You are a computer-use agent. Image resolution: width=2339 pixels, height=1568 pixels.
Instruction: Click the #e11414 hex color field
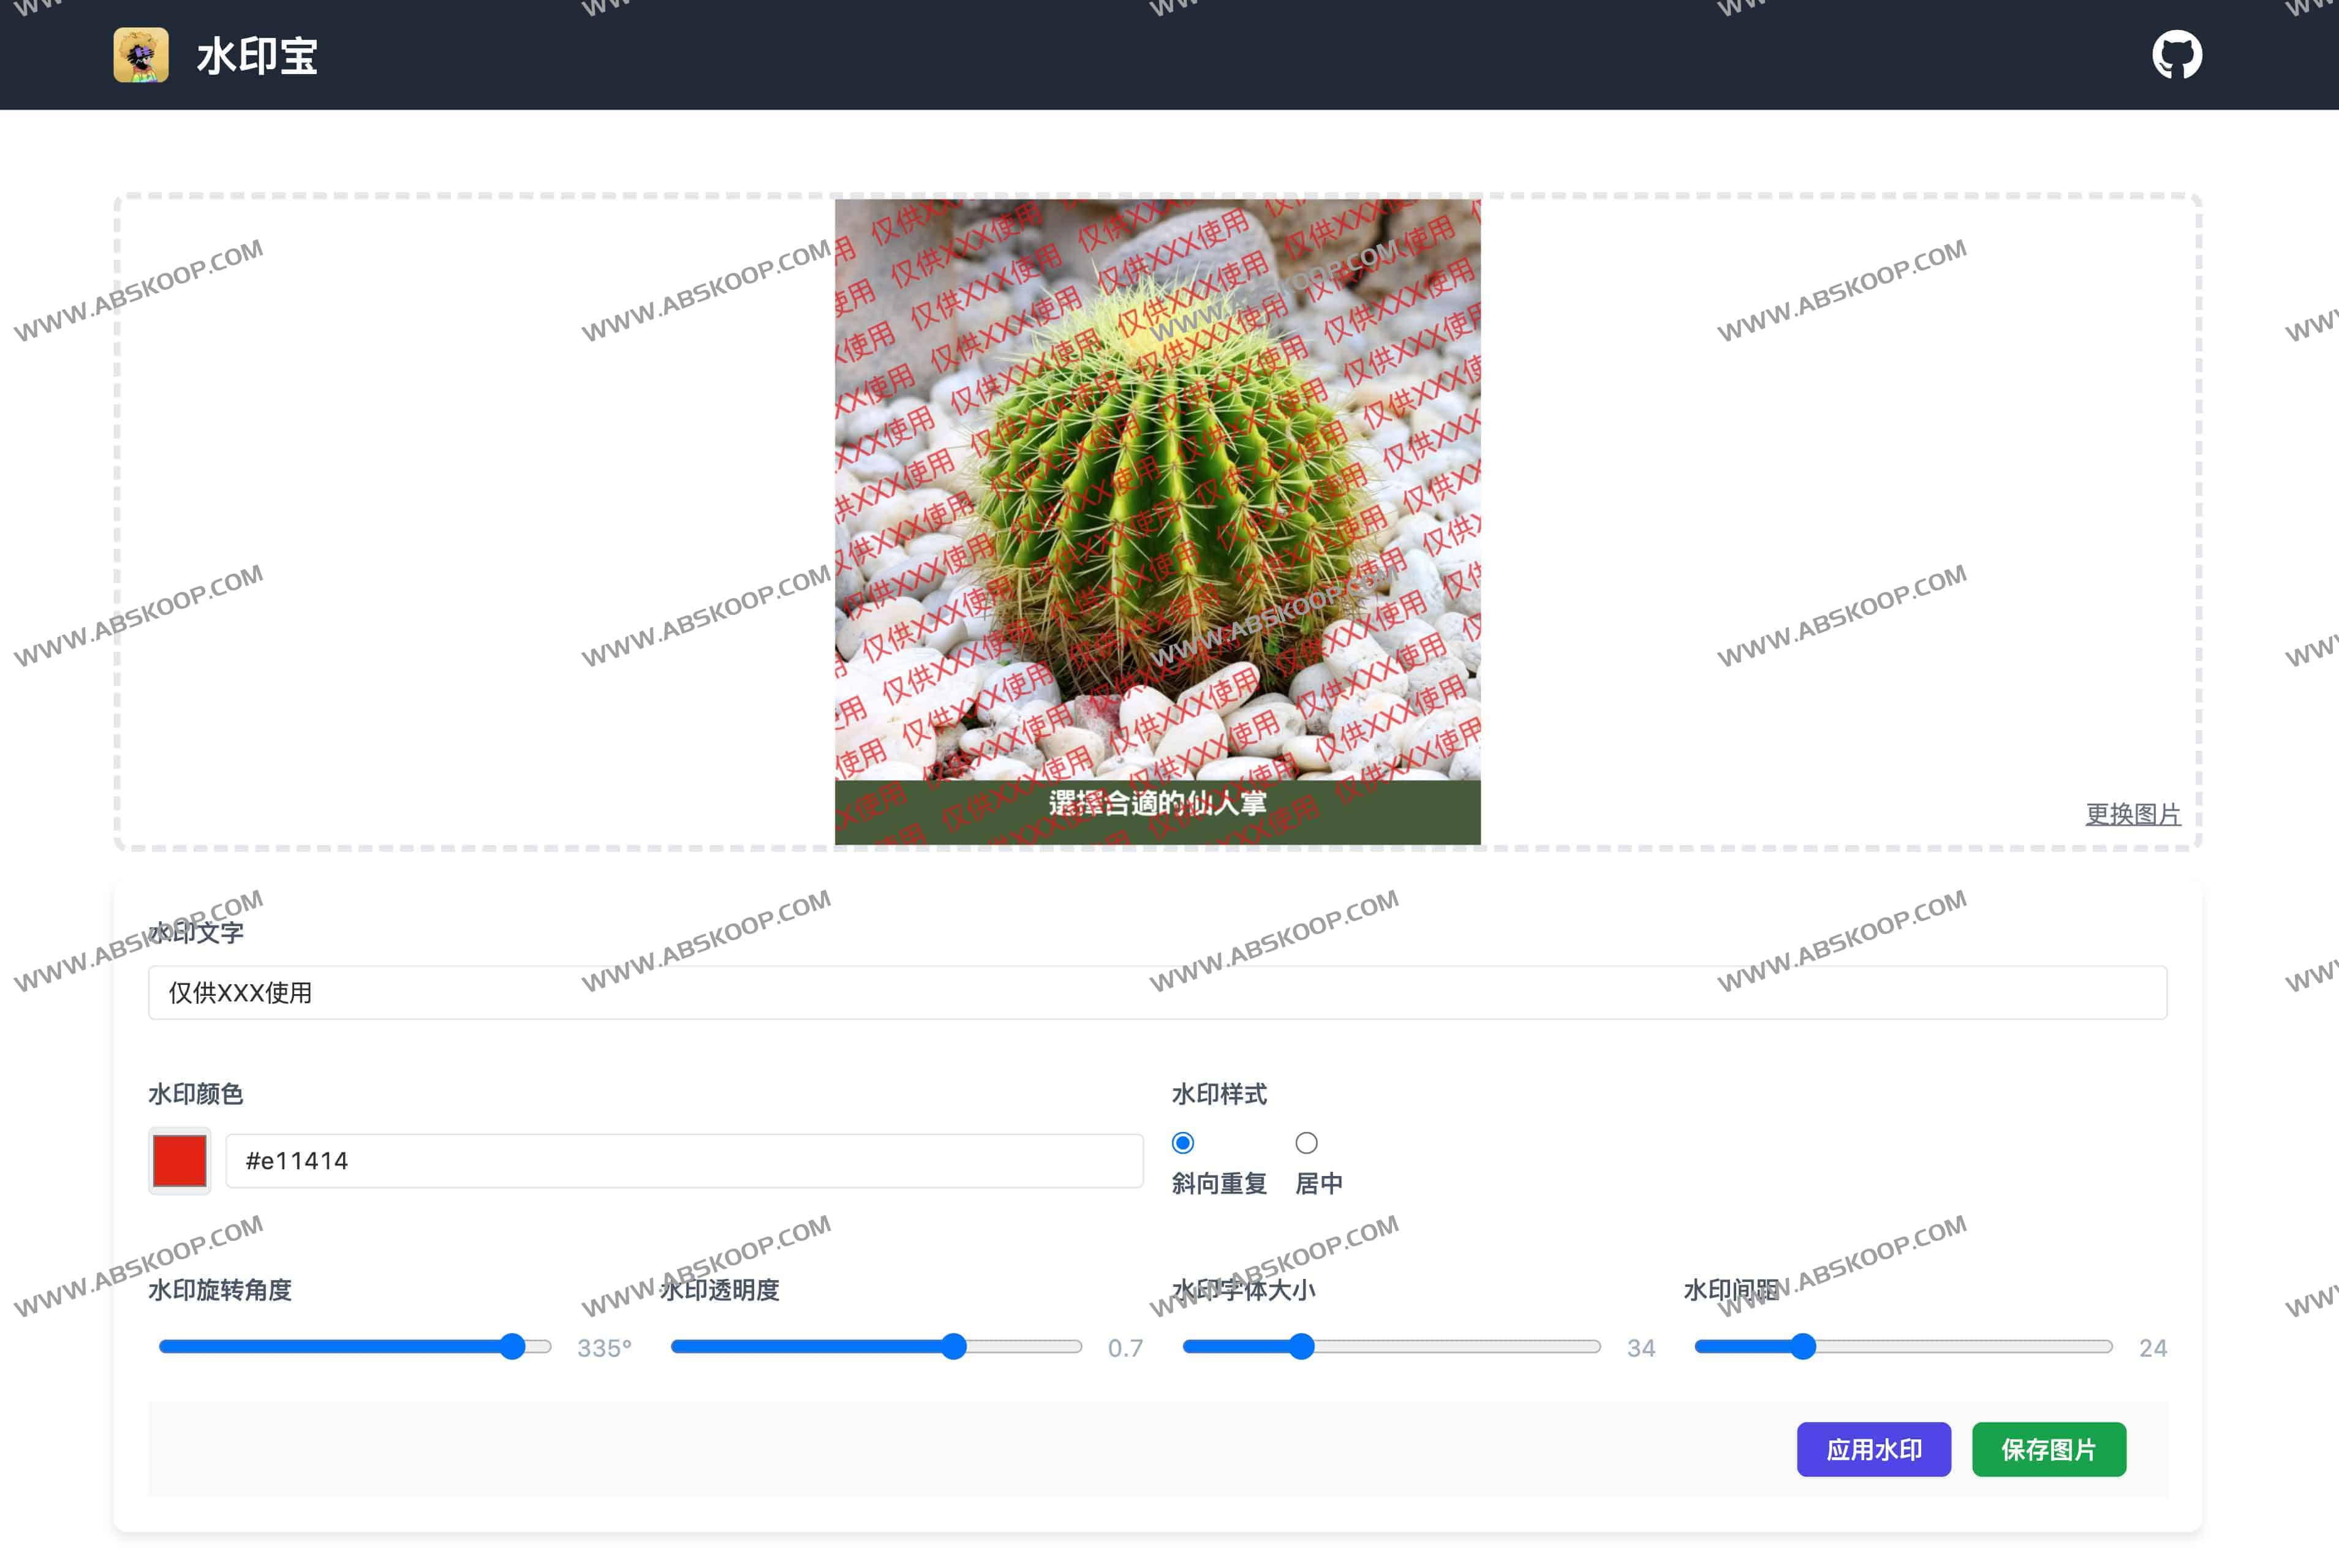pos(684,1160)
